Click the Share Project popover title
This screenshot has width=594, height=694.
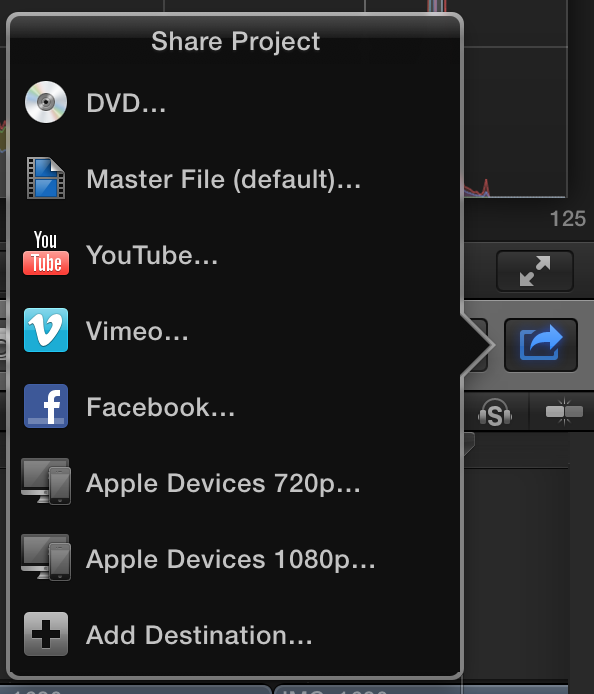(235, 41)
